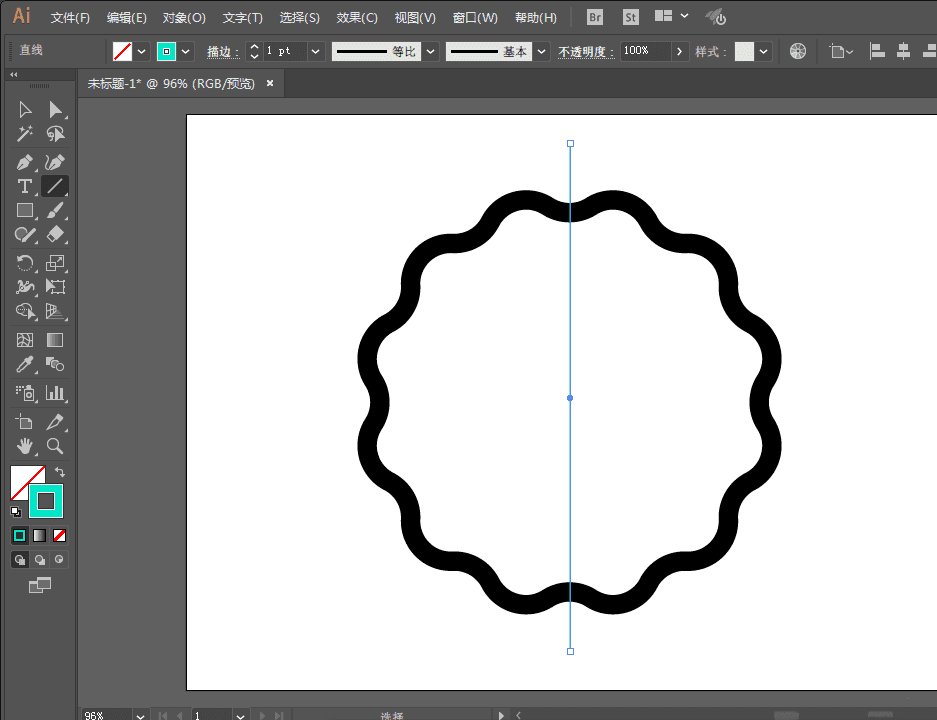Image resolution: width=937 pixels, height=720 pixels.
Task: Enable Draw Behind mode
Action: pyautogui.click(x=40, y=560)
